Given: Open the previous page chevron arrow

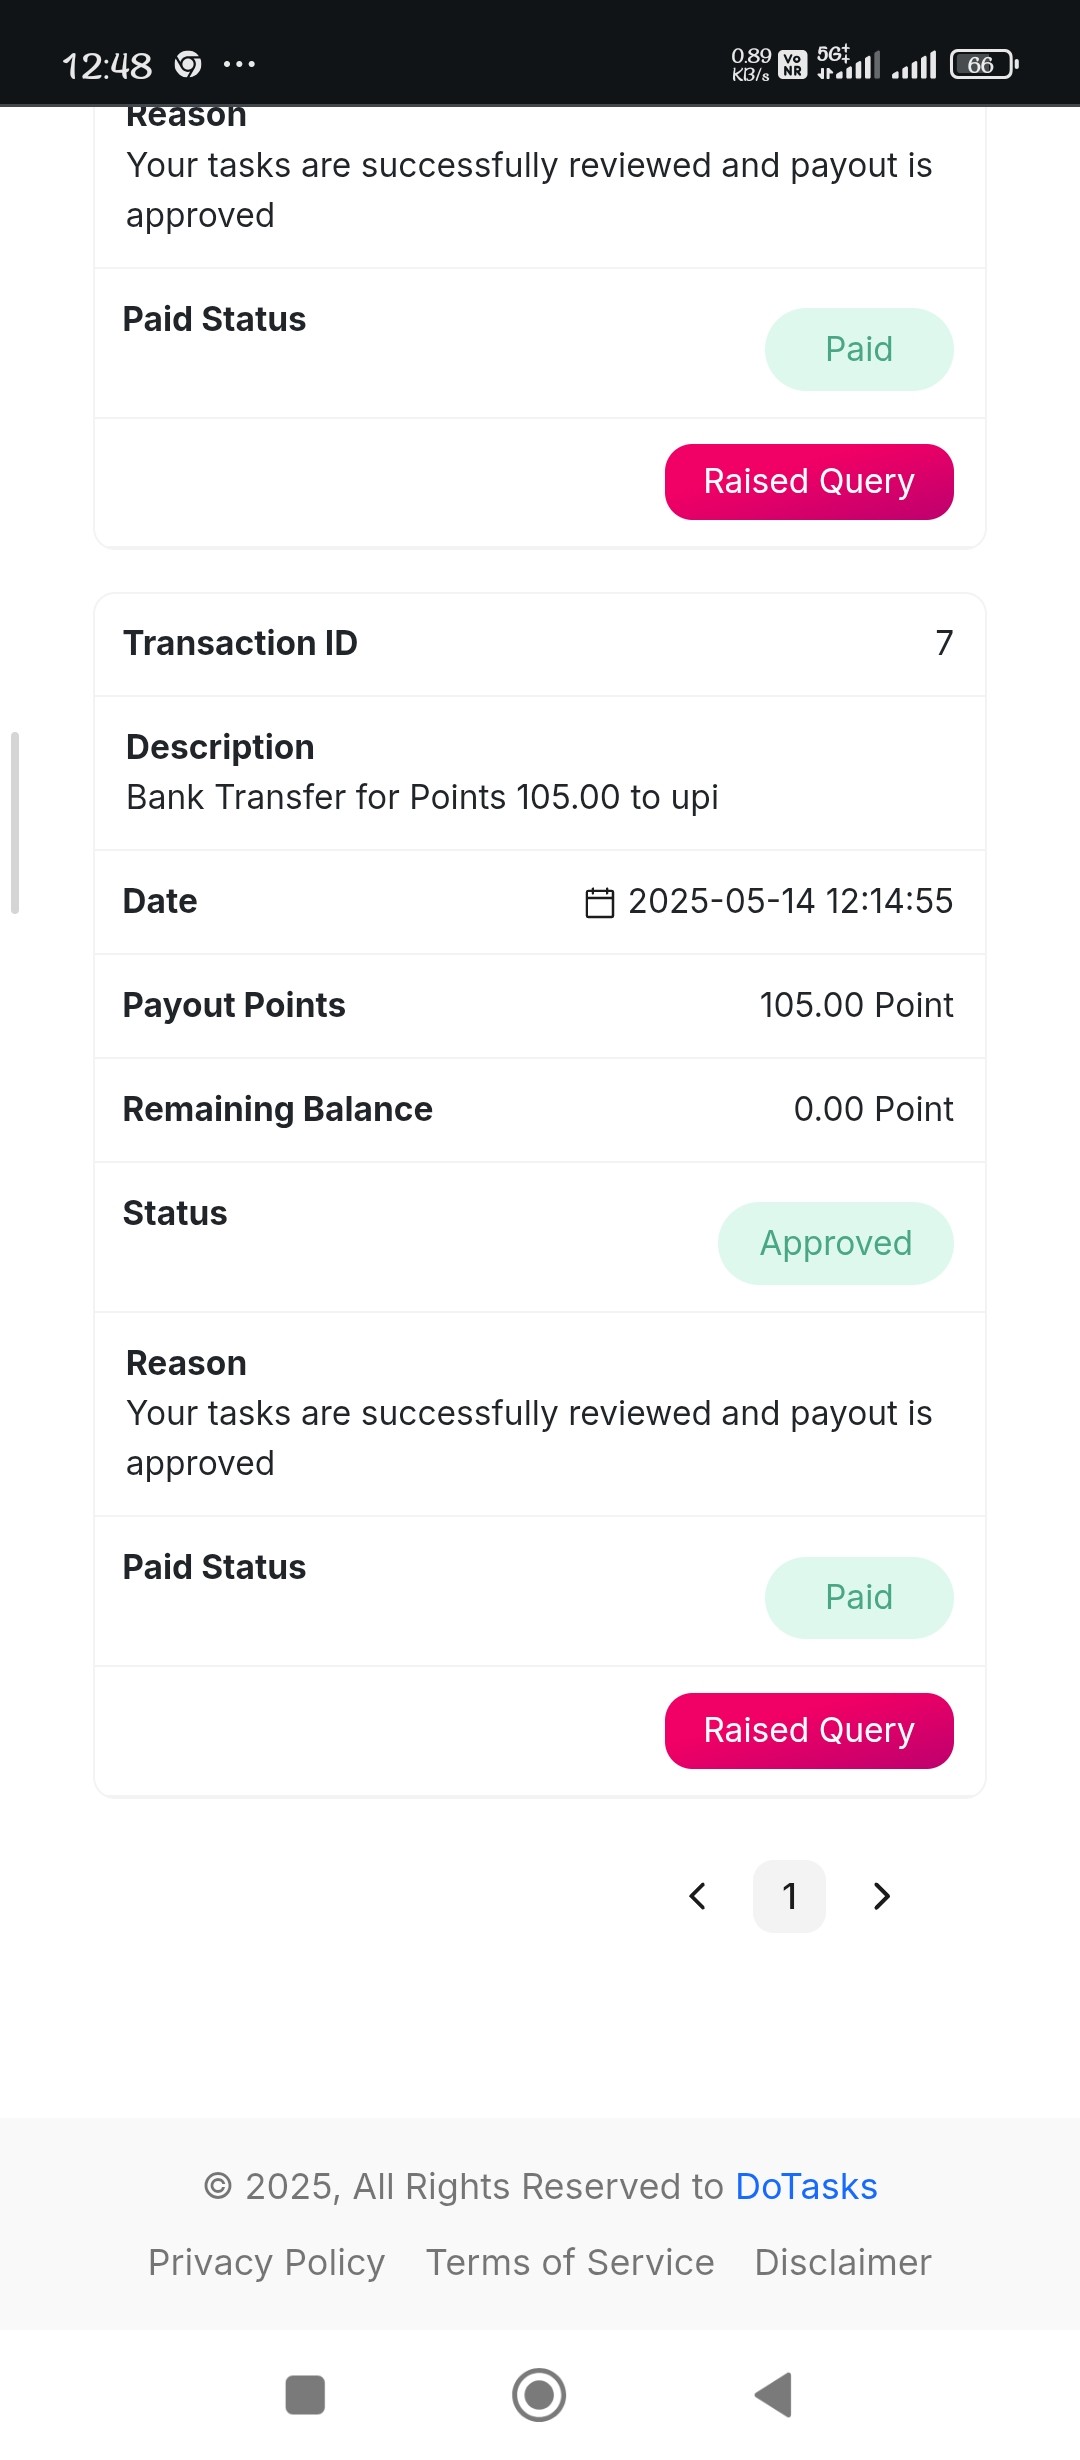Looking at the screenshot, I should pyautogui.click(x=698, y=1896).
